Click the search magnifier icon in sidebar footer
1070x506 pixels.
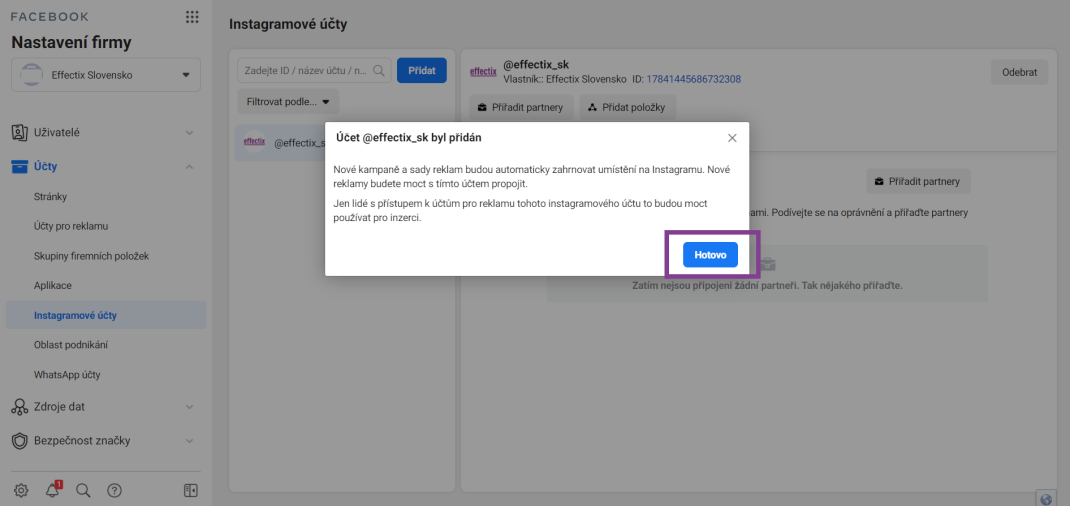[x=83, y=490]
